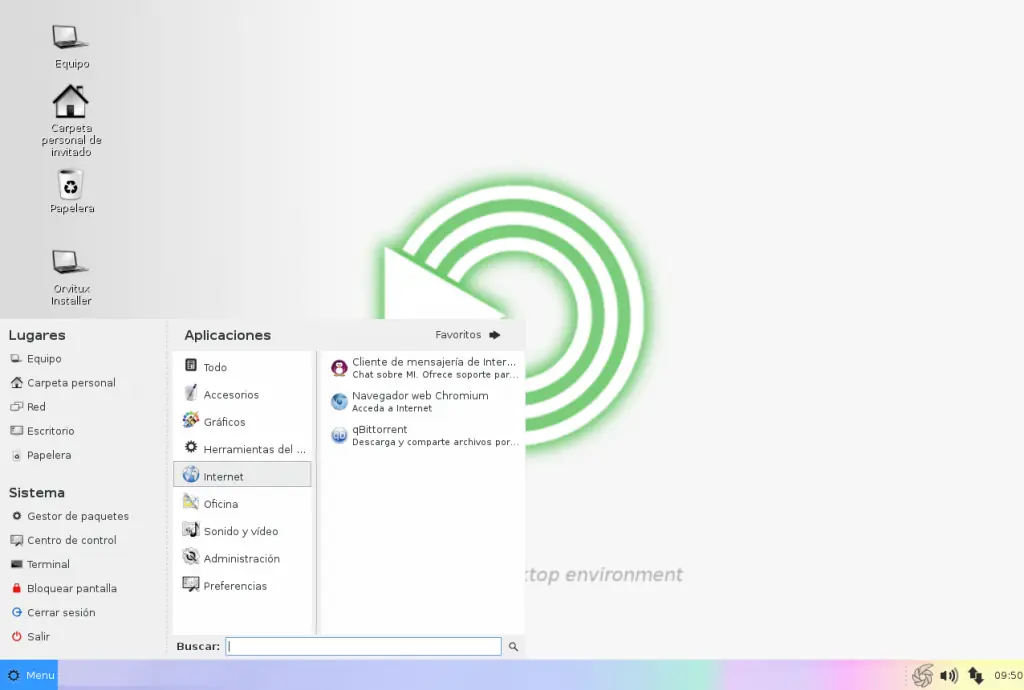
Task: Open the volume control tray icon
Action: 949,676
